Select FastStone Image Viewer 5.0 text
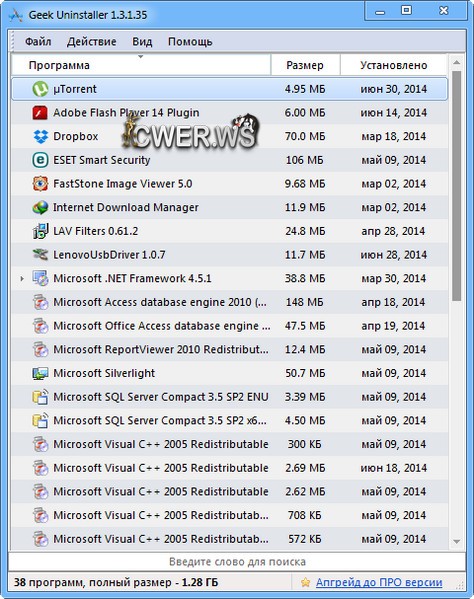 (x=123, y=184)
